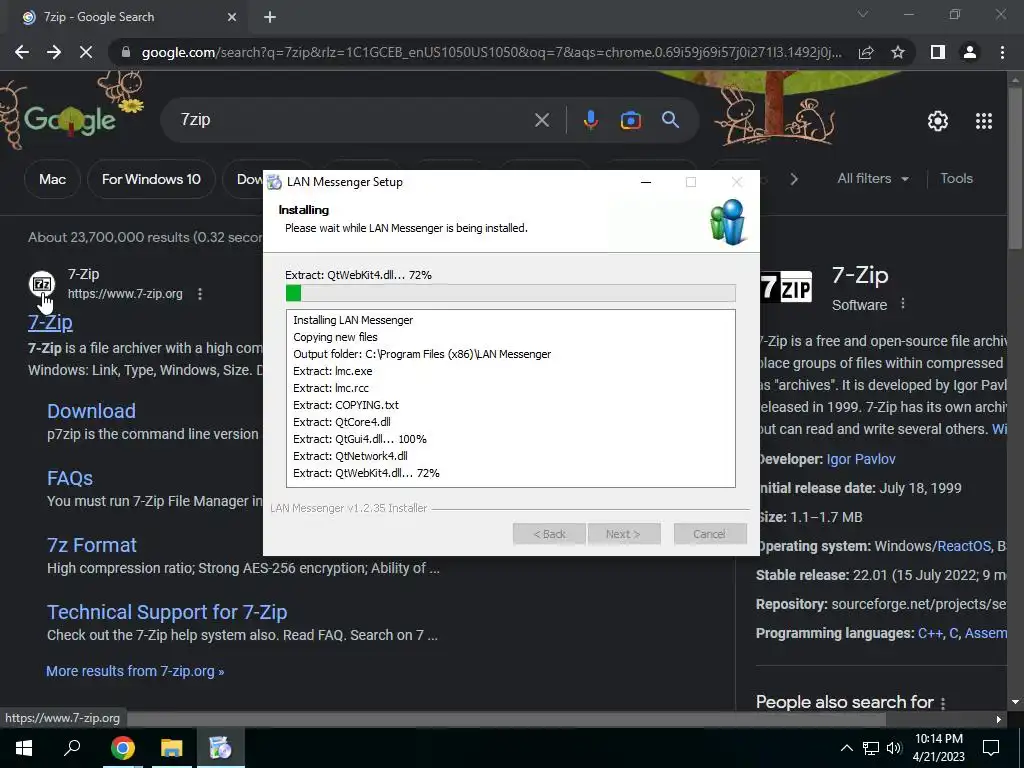Open search Tools
The width and height of the screenshot is (1024, 768).
point(956,178)
